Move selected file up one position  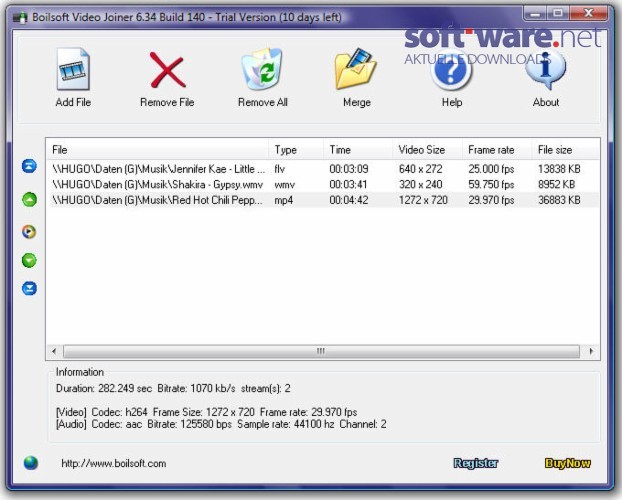(x=29, y=199)
